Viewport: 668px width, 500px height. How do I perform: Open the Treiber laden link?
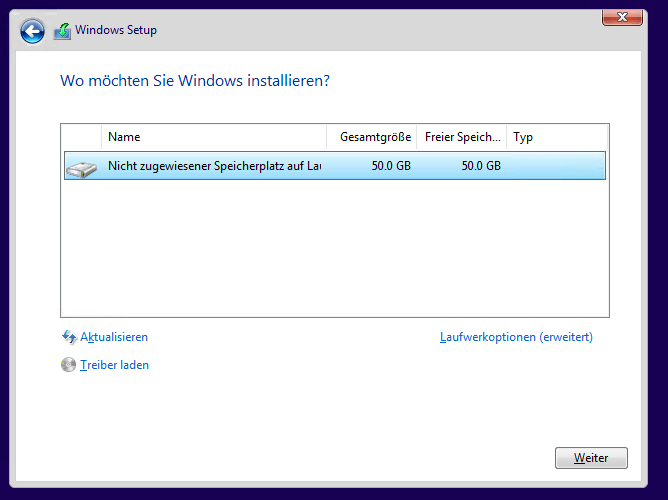point(114,366)
